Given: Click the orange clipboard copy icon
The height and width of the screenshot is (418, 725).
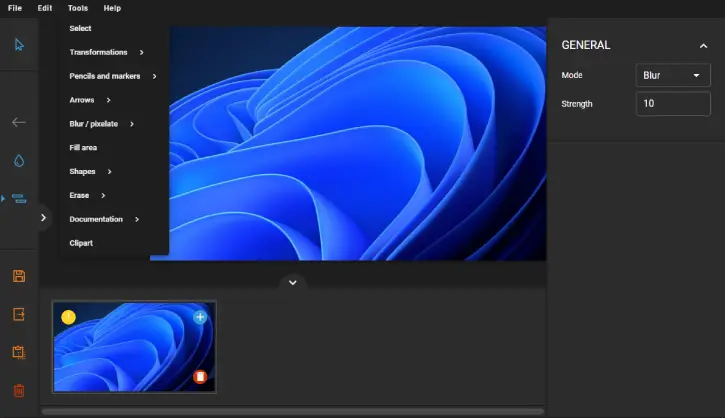Looking at the screenshot, I should pyautogui.click(x=19, y=352).
